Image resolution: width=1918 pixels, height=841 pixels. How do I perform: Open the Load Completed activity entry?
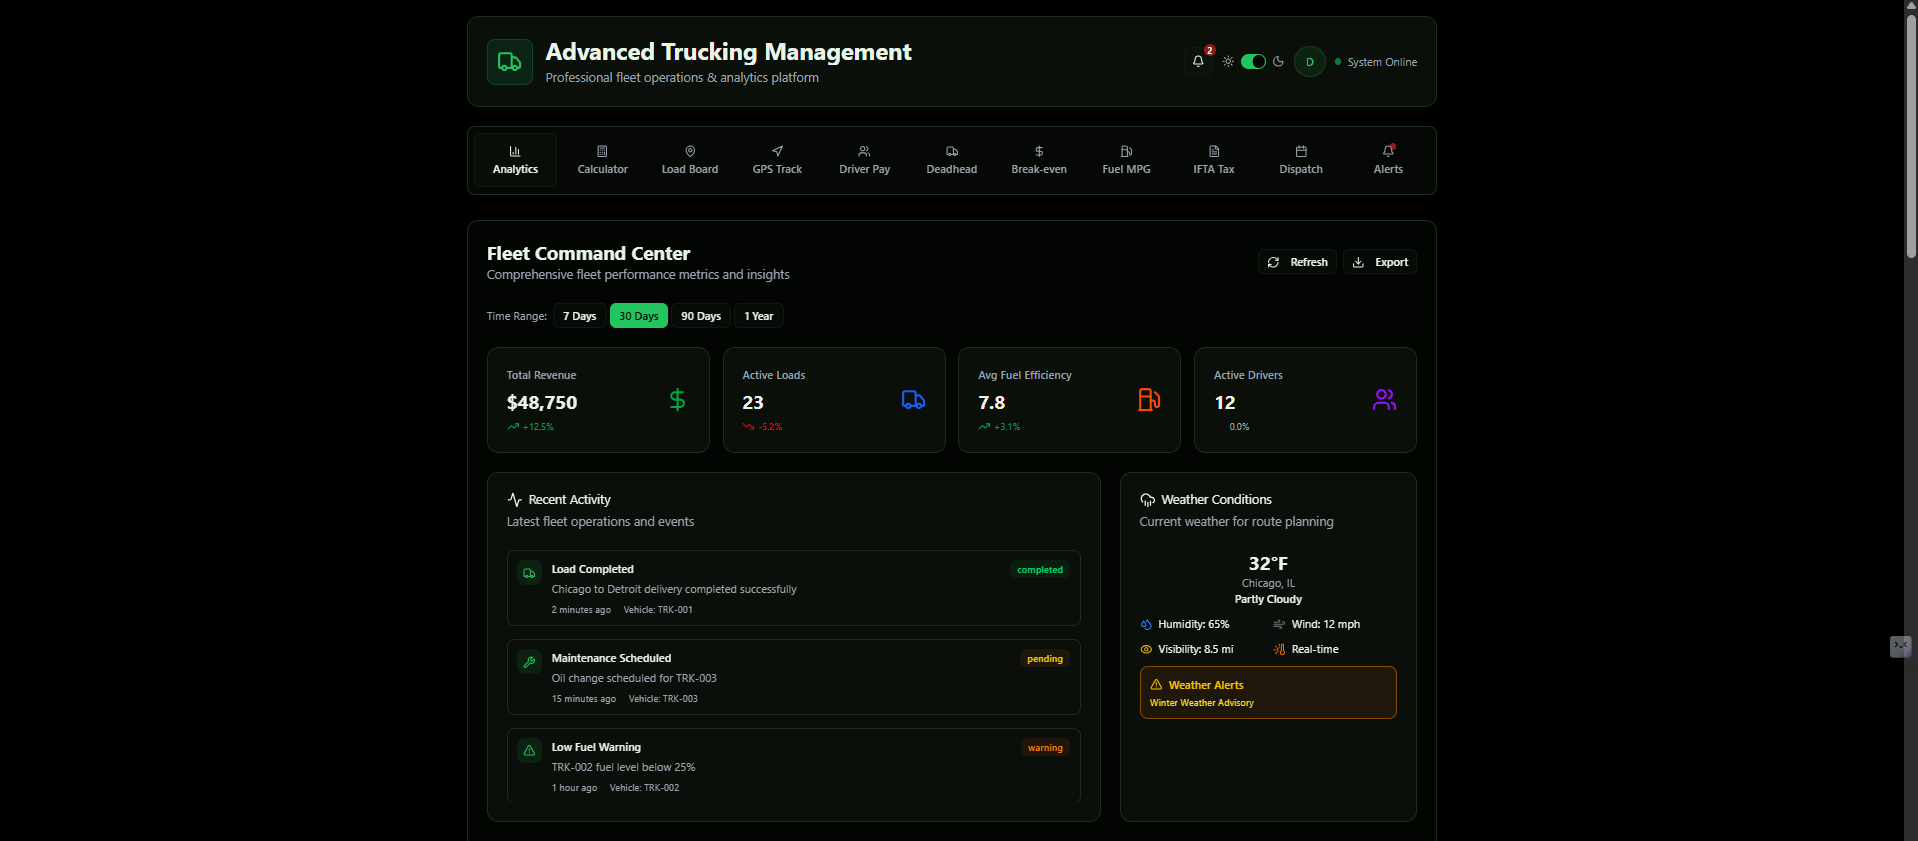point(794,588)
